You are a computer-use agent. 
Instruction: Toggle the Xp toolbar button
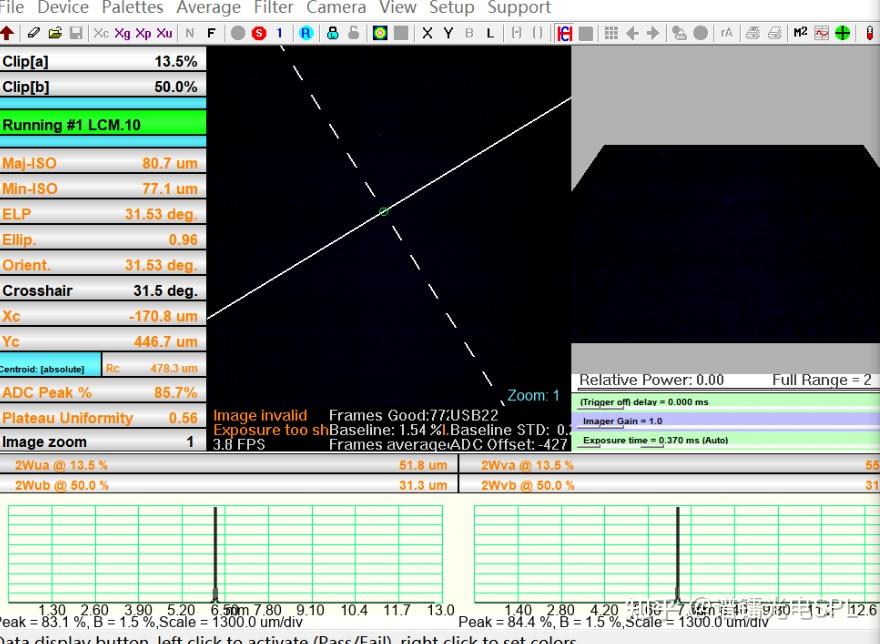point(143,33)
